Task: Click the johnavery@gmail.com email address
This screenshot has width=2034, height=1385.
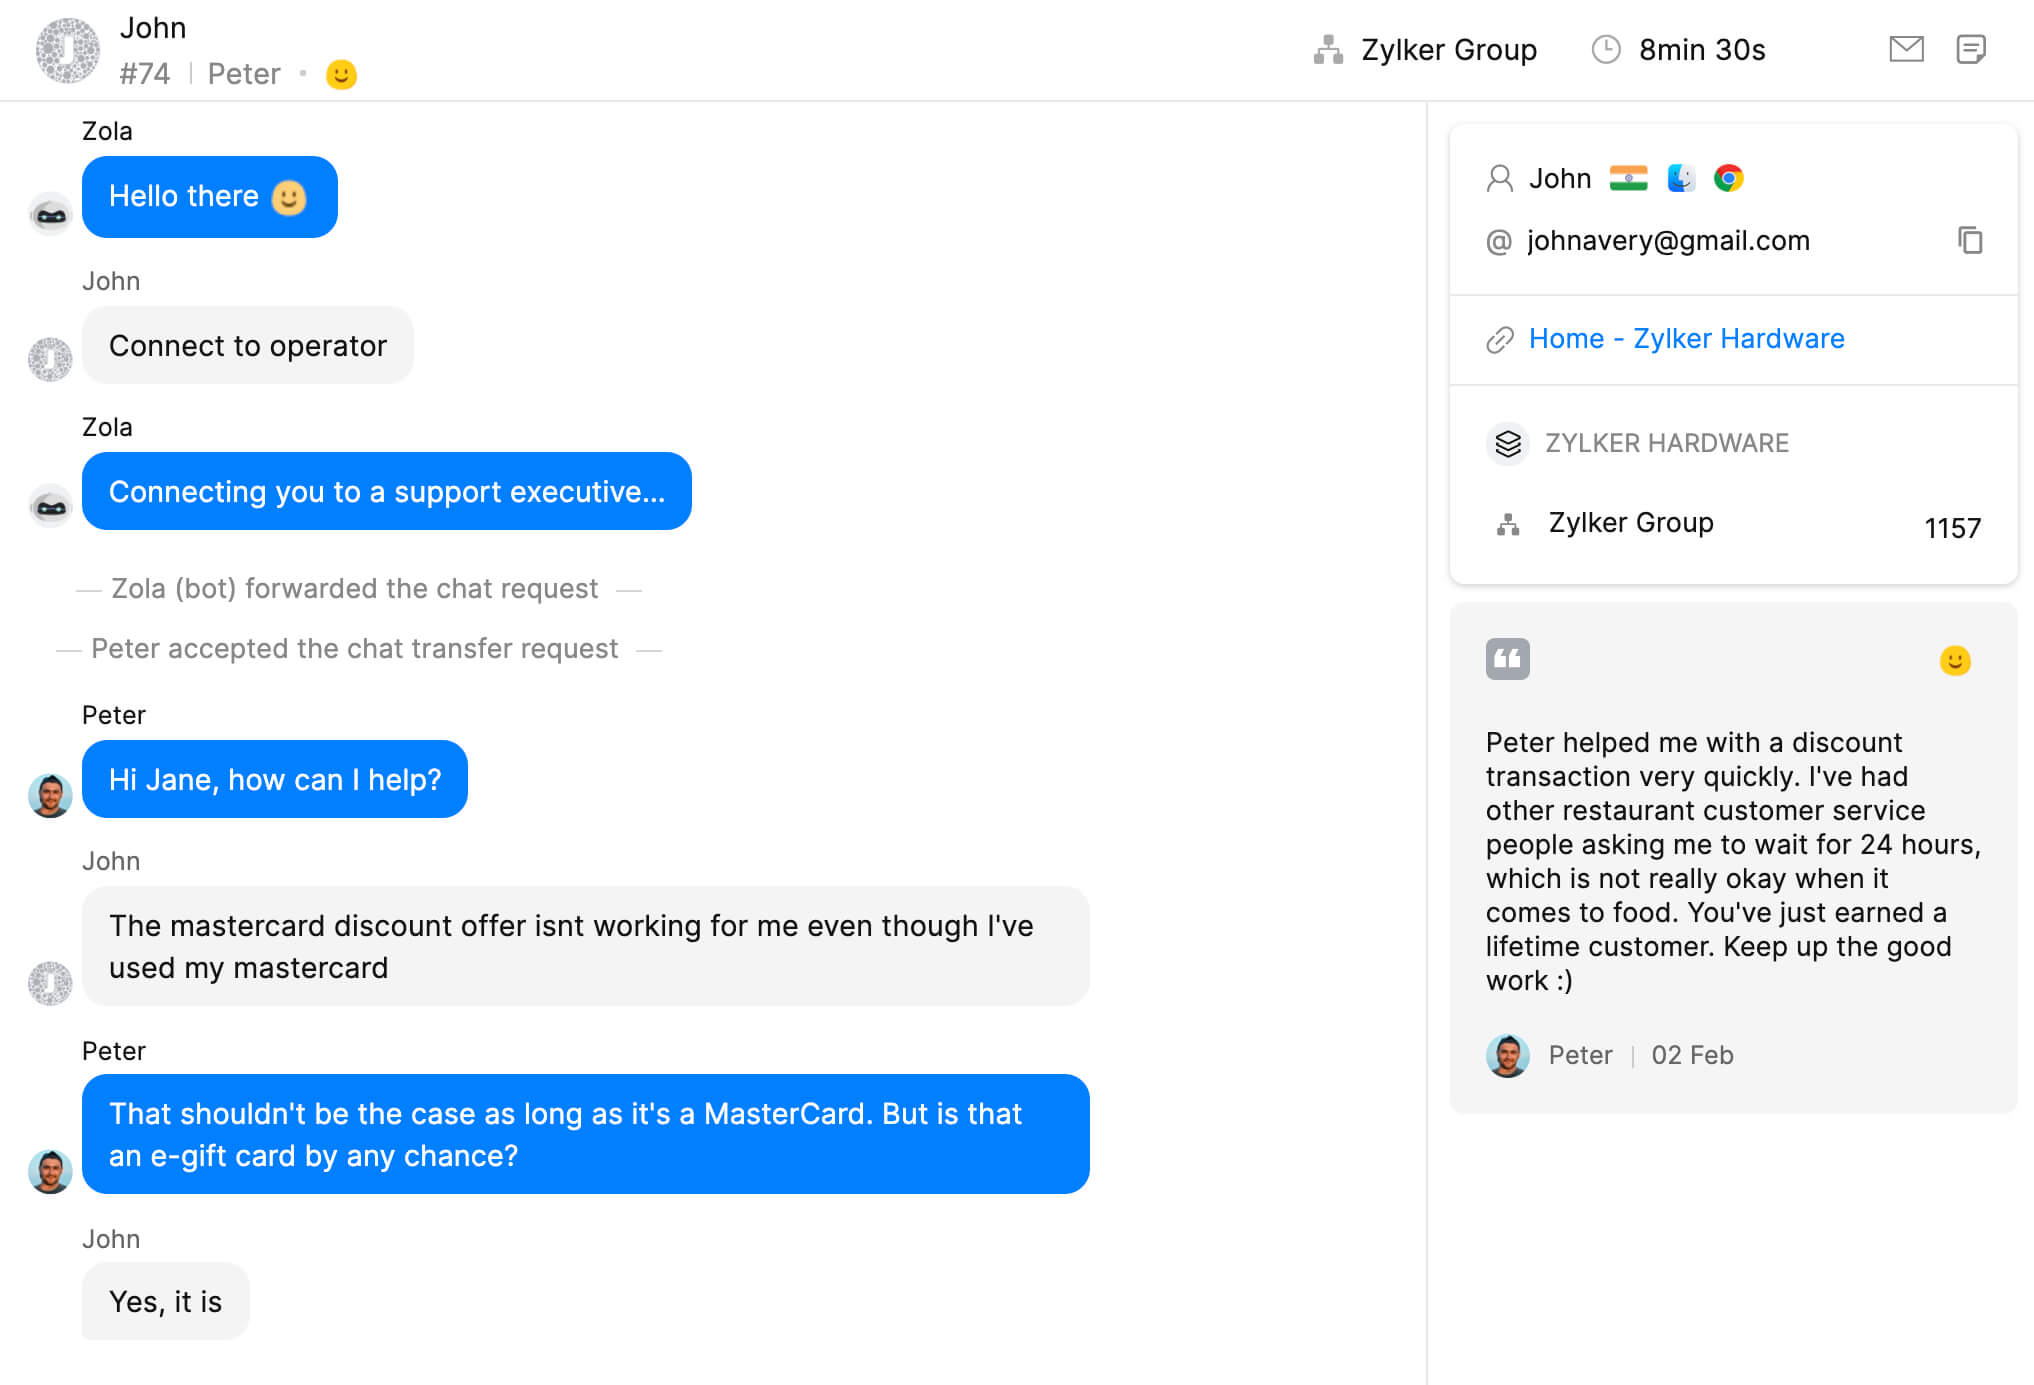Action: tap(1668, 240)
